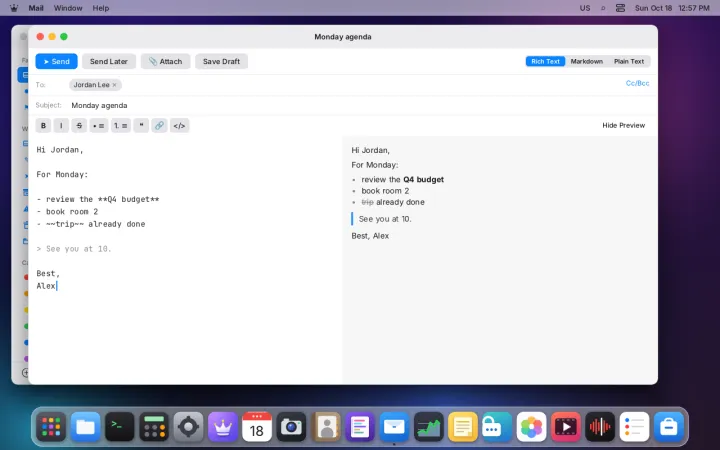Open the password lock app in the dock

pos(497,427)
